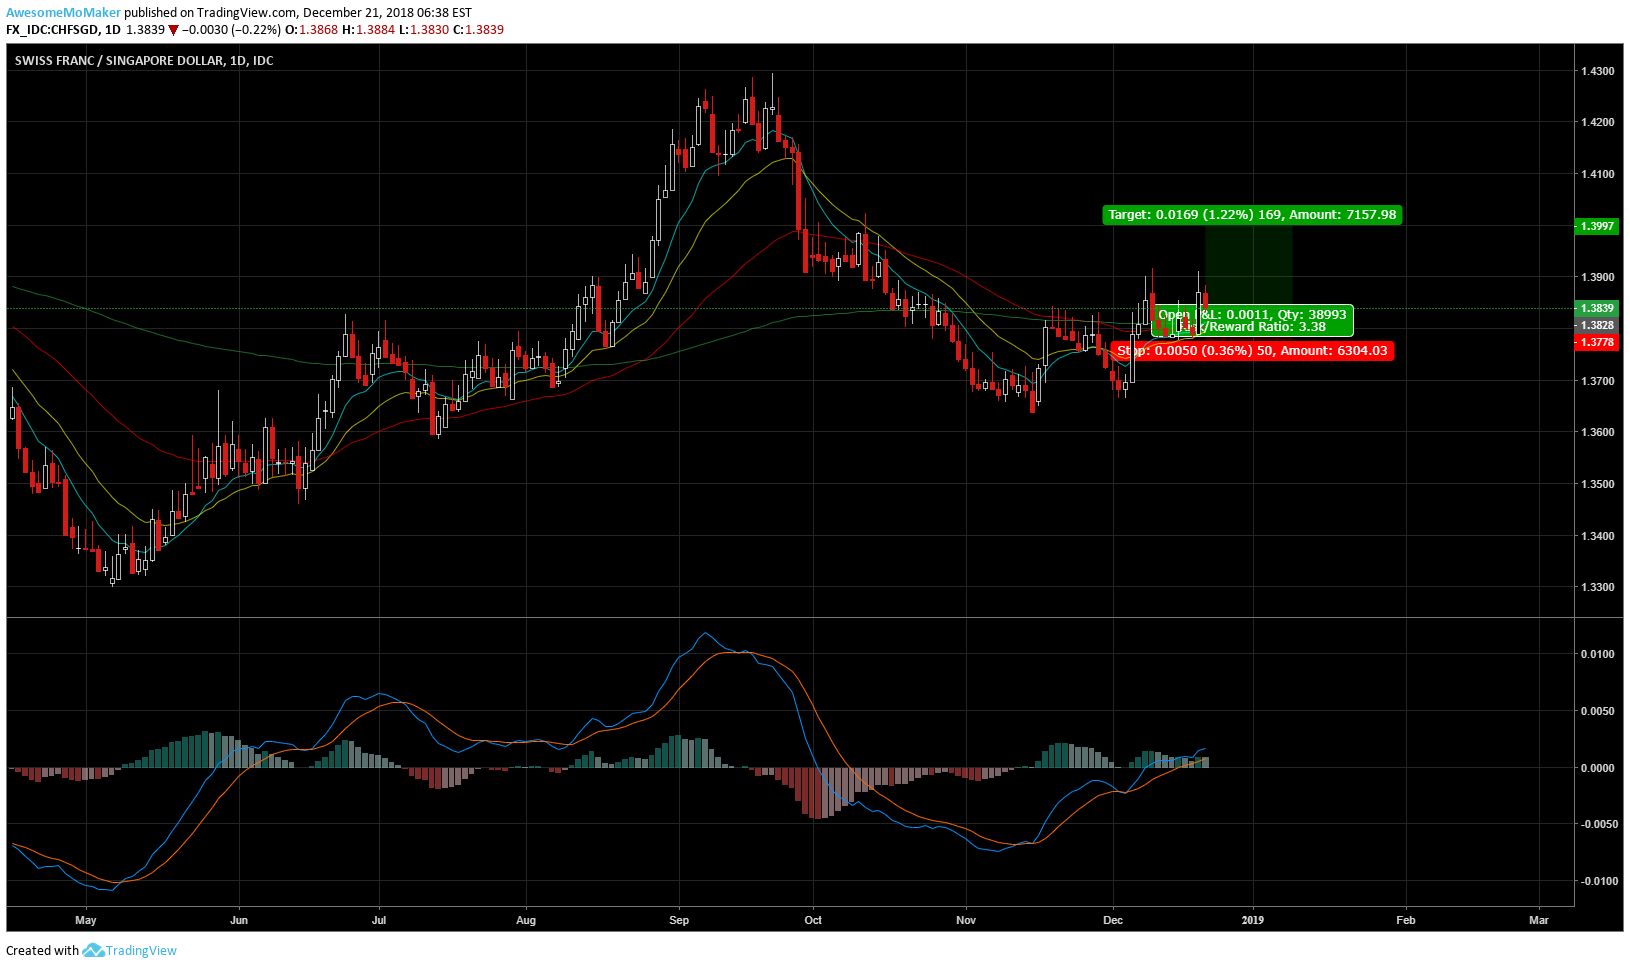Click the TradingView logo icon at bottom

click(93, 950)
